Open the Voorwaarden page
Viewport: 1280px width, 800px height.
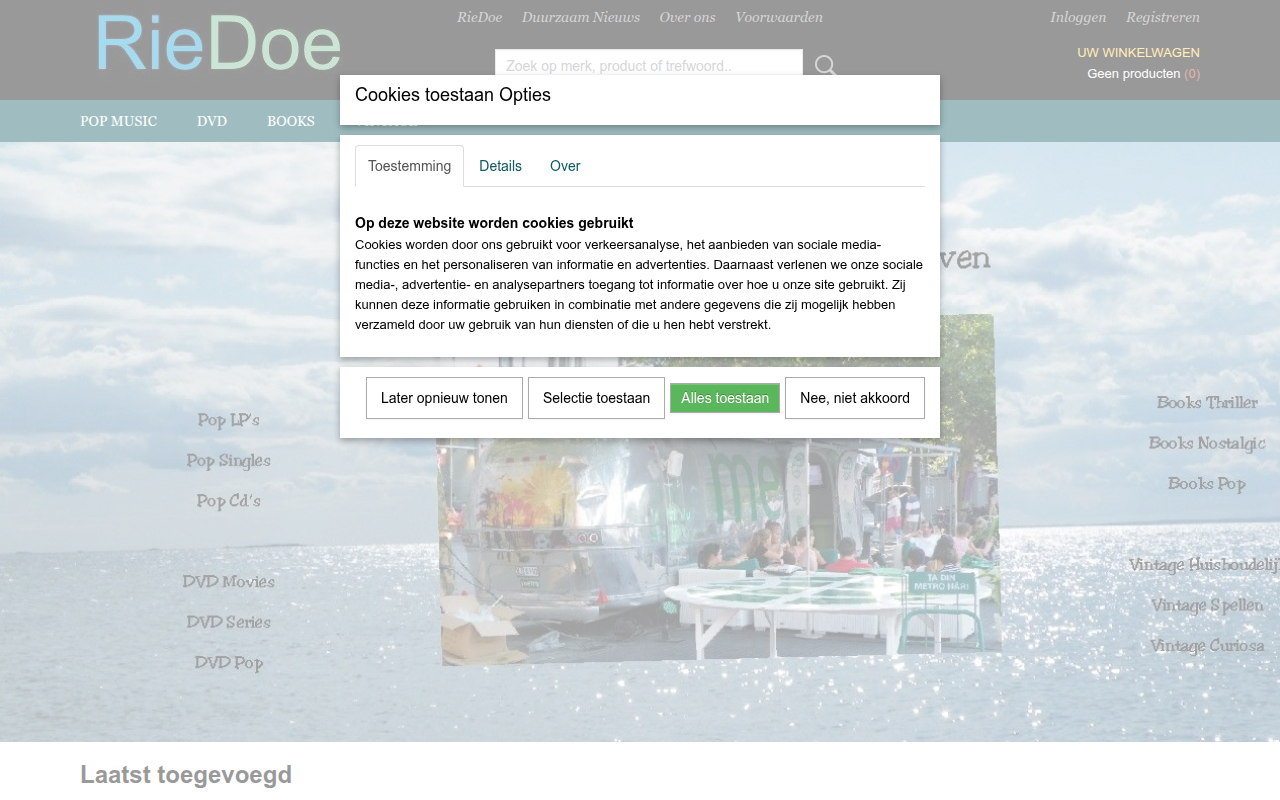779,17
